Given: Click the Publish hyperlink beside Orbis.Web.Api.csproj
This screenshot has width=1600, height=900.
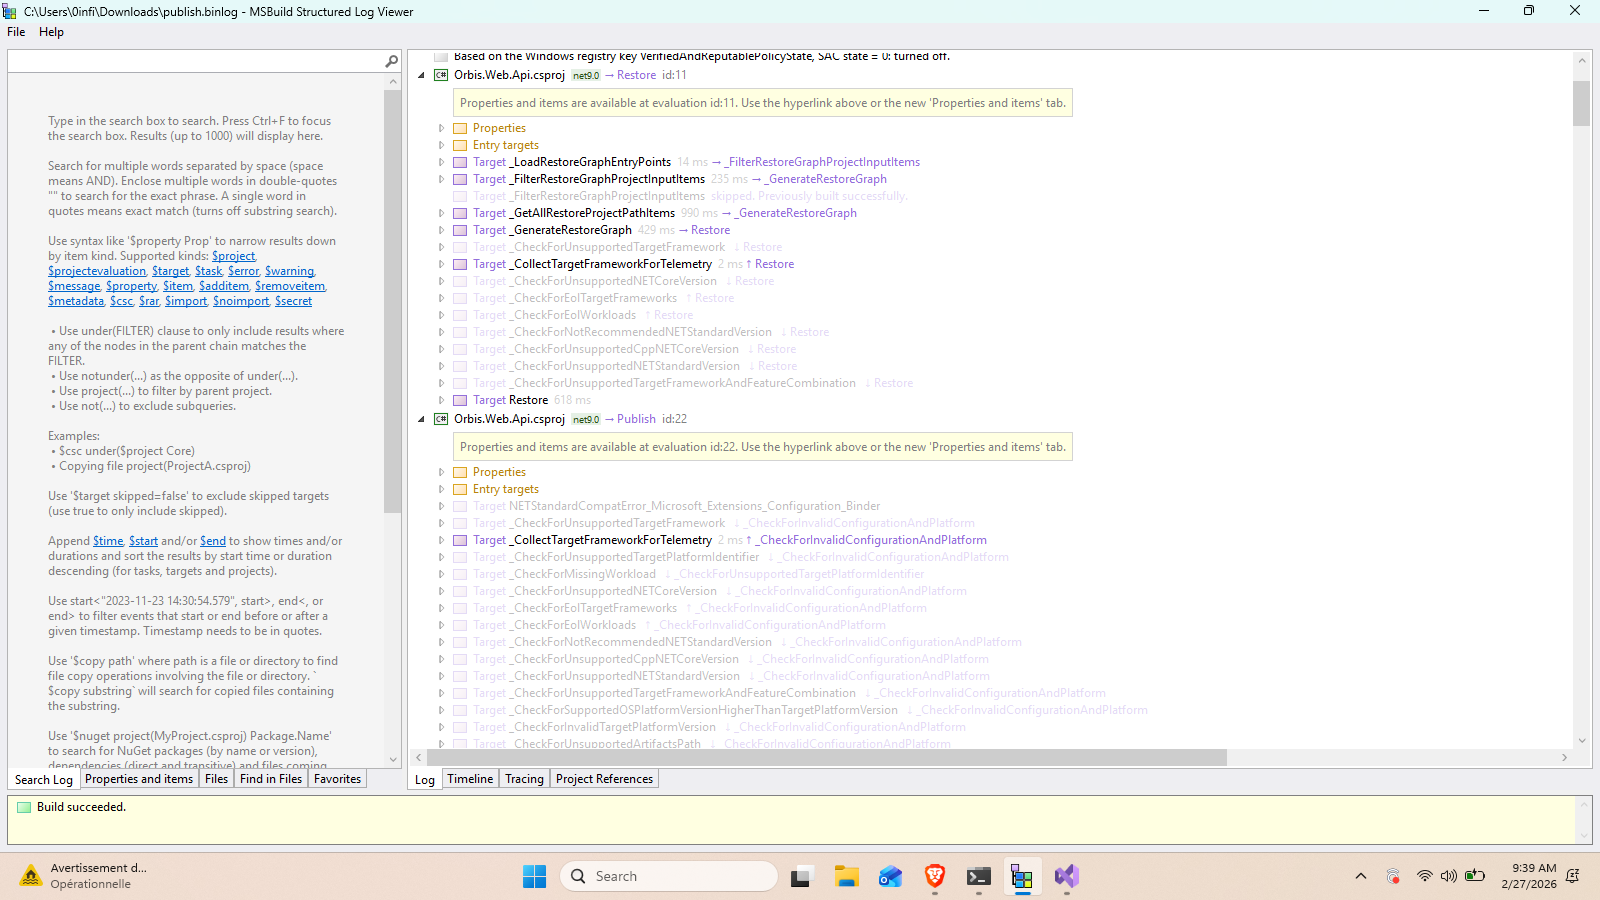Looking at the screenshot, I should coord(636,418).
